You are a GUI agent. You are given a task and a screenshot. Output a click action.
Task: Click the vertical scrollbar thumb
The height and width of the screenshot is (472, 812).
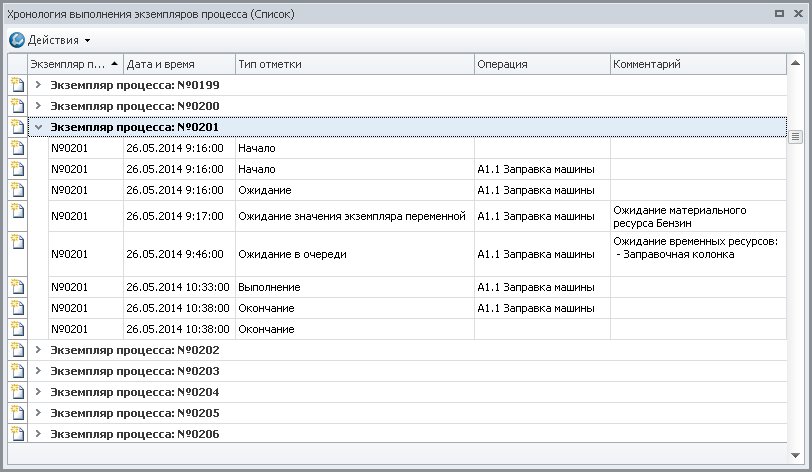(795, 137)
